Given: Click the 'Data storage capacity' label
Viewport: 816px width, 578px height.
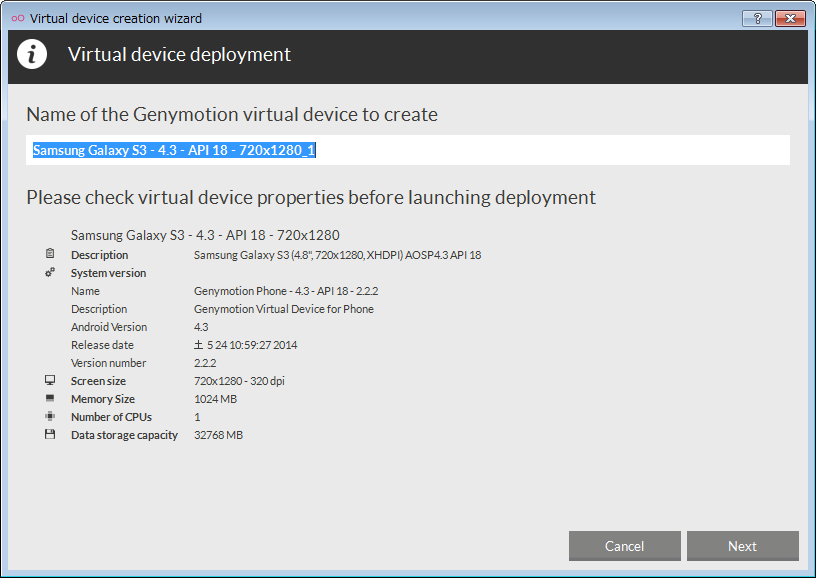Looking at the screenshot, I should [124, 435].
